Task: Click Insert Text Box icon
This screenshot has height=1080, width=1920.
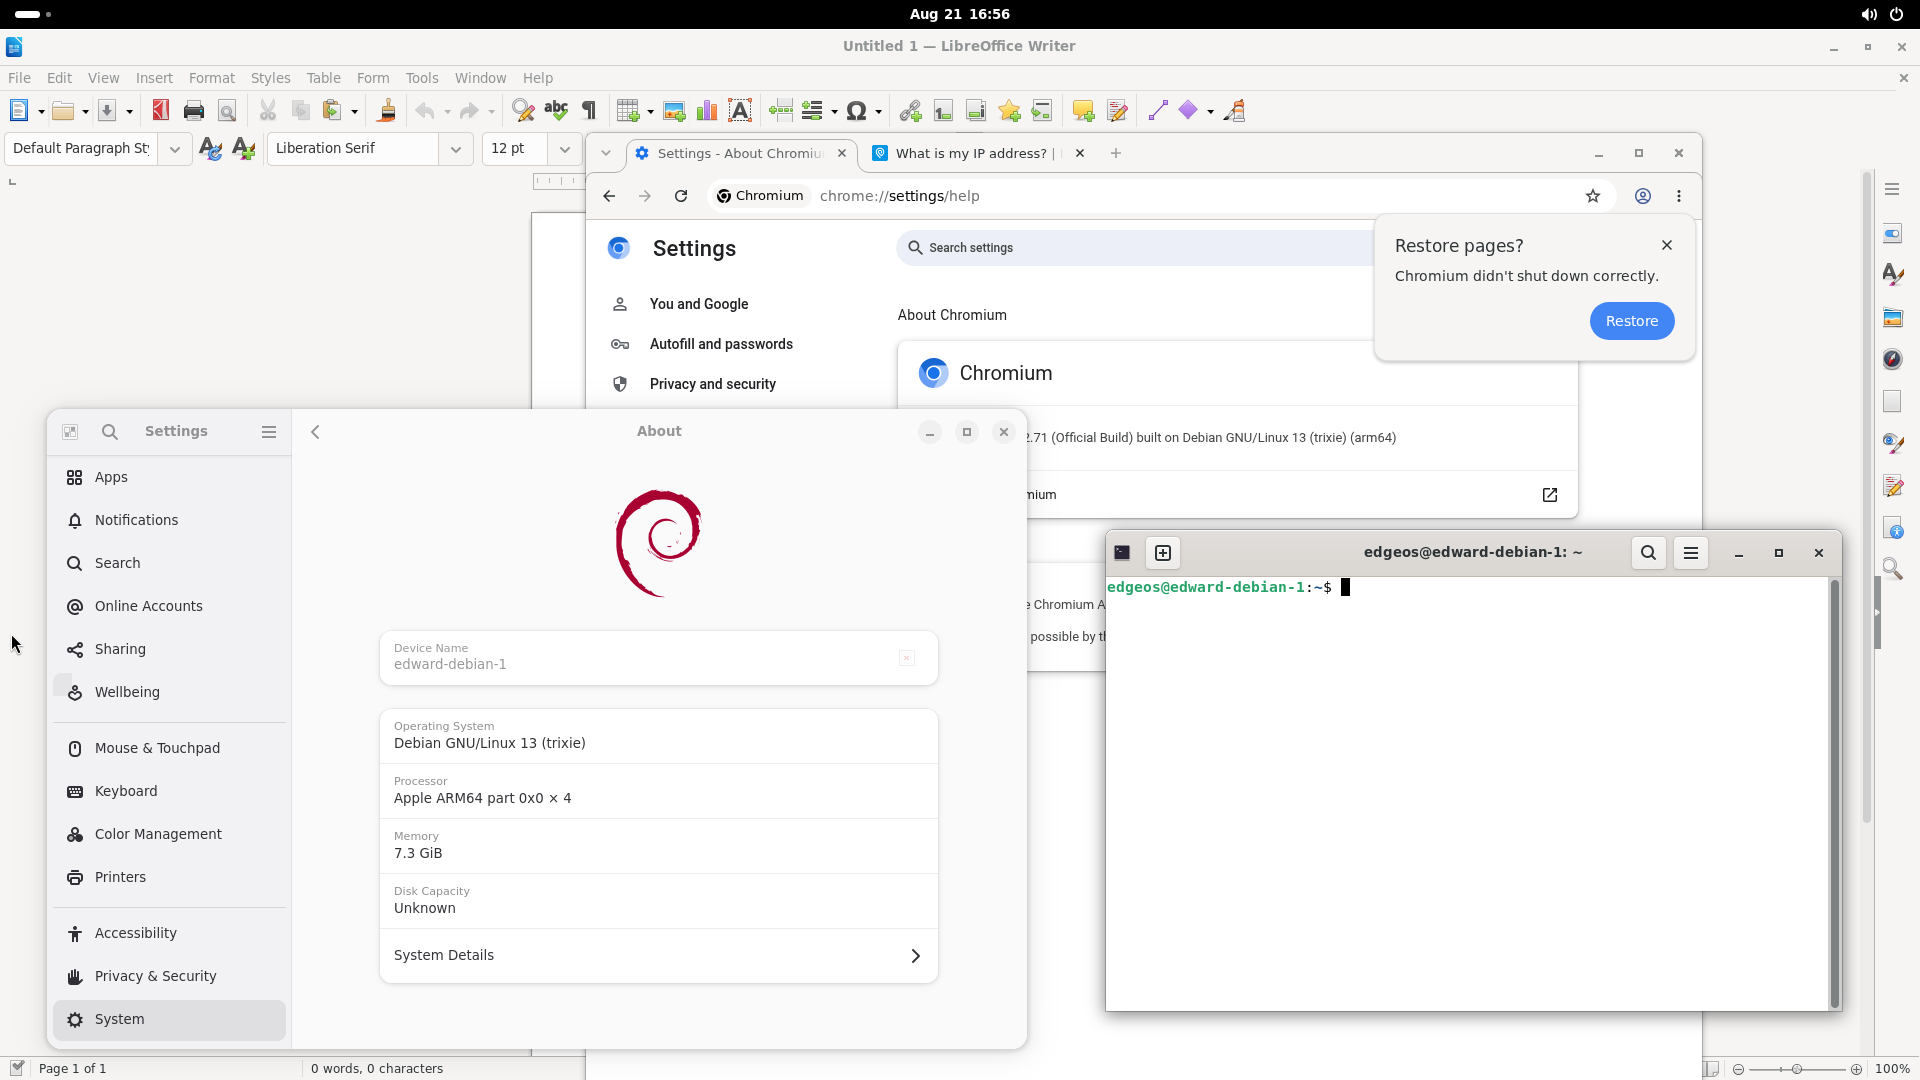Action: [x=740, y=111]
